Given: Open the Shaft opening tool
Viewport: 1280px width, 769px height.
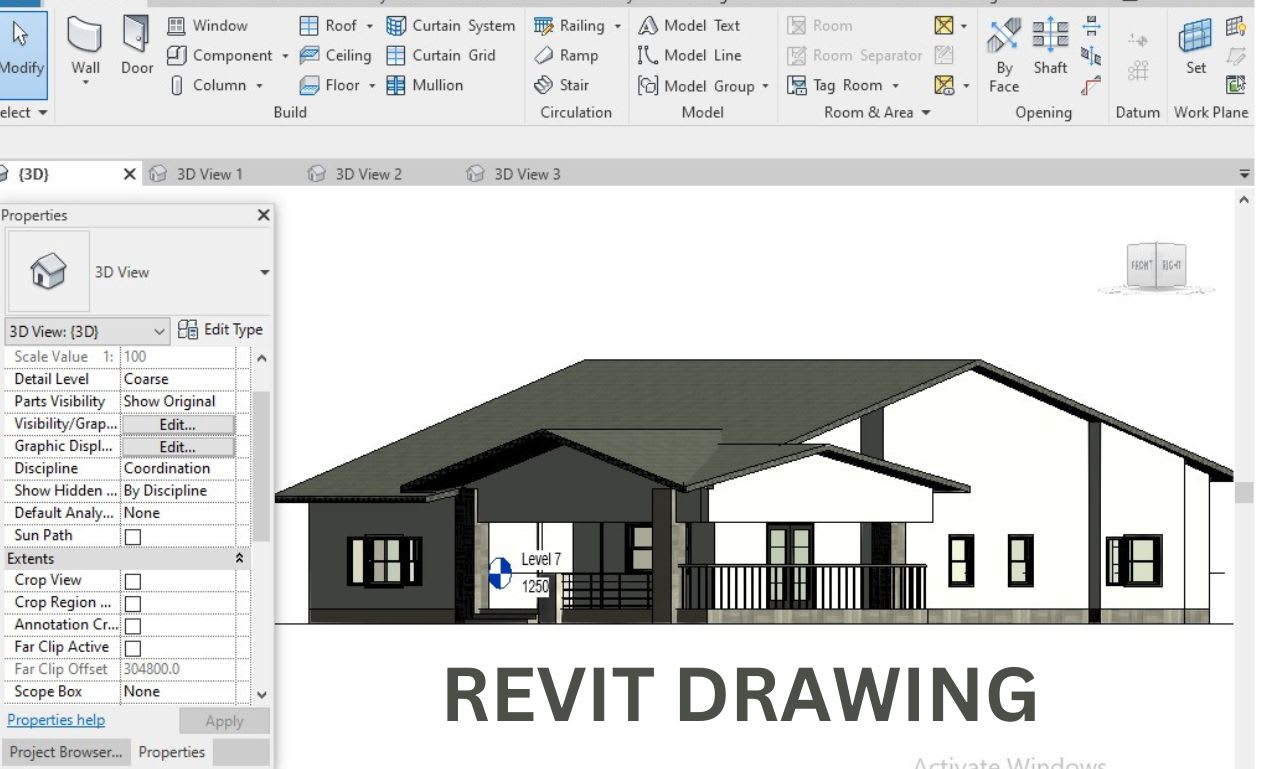Looking at the screenshot, I should 1050,45.
